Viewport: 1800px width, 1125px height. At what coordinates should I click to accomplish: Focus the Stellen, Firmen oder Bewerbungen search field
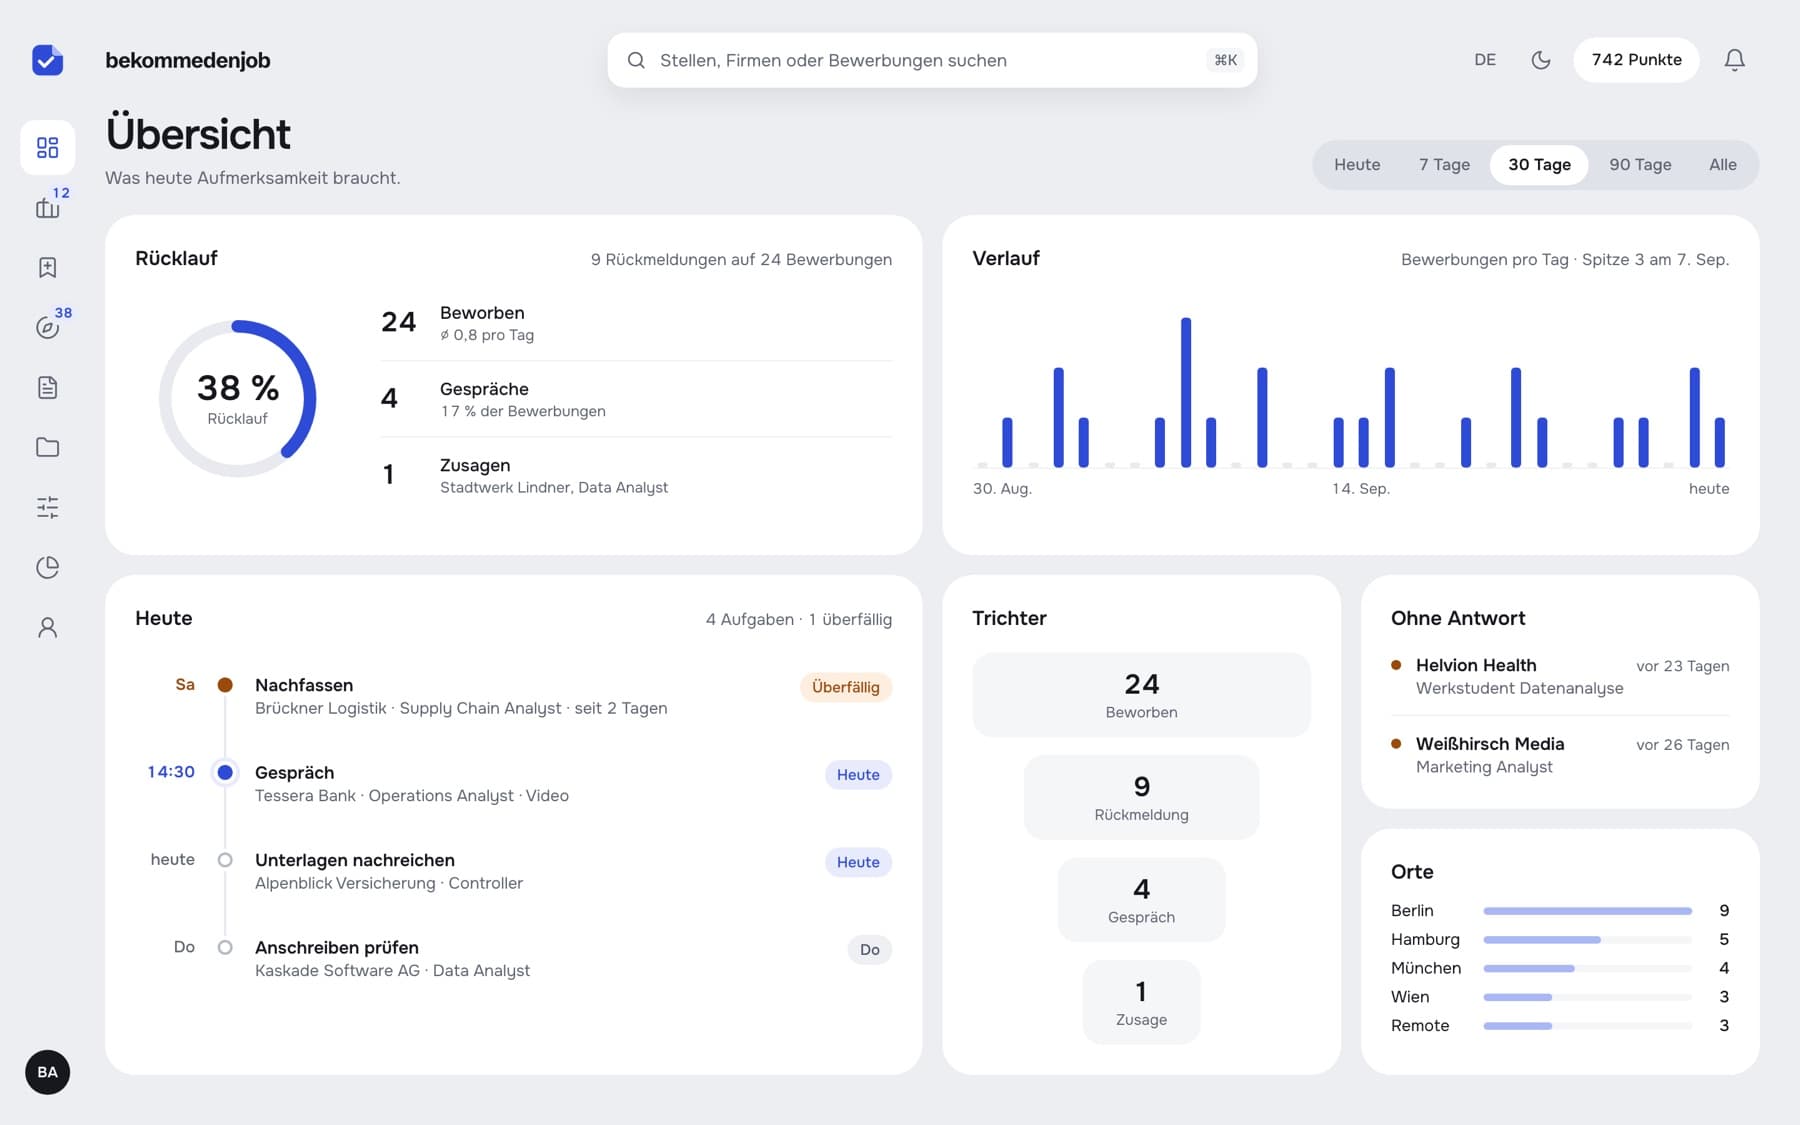point(932,60)
